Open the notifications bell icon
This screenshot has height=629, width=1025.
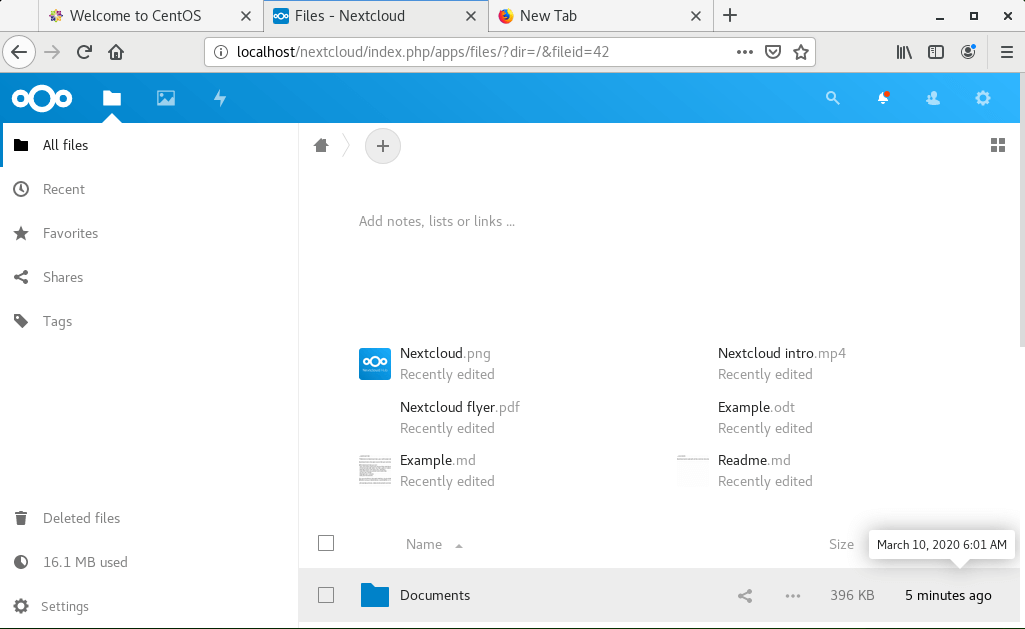click(883, 98)
